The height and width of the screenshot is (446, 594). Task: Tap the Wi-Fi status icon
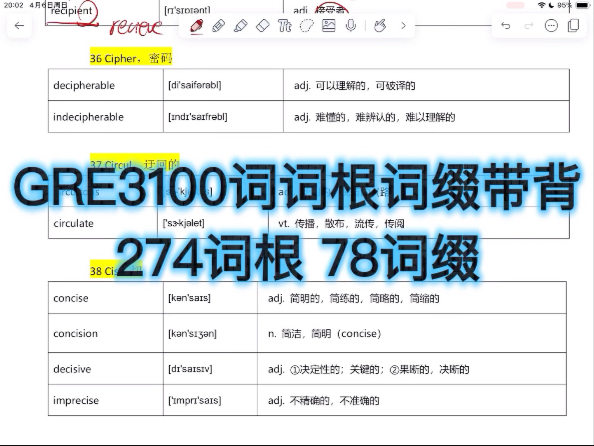[x=541, y=5]
